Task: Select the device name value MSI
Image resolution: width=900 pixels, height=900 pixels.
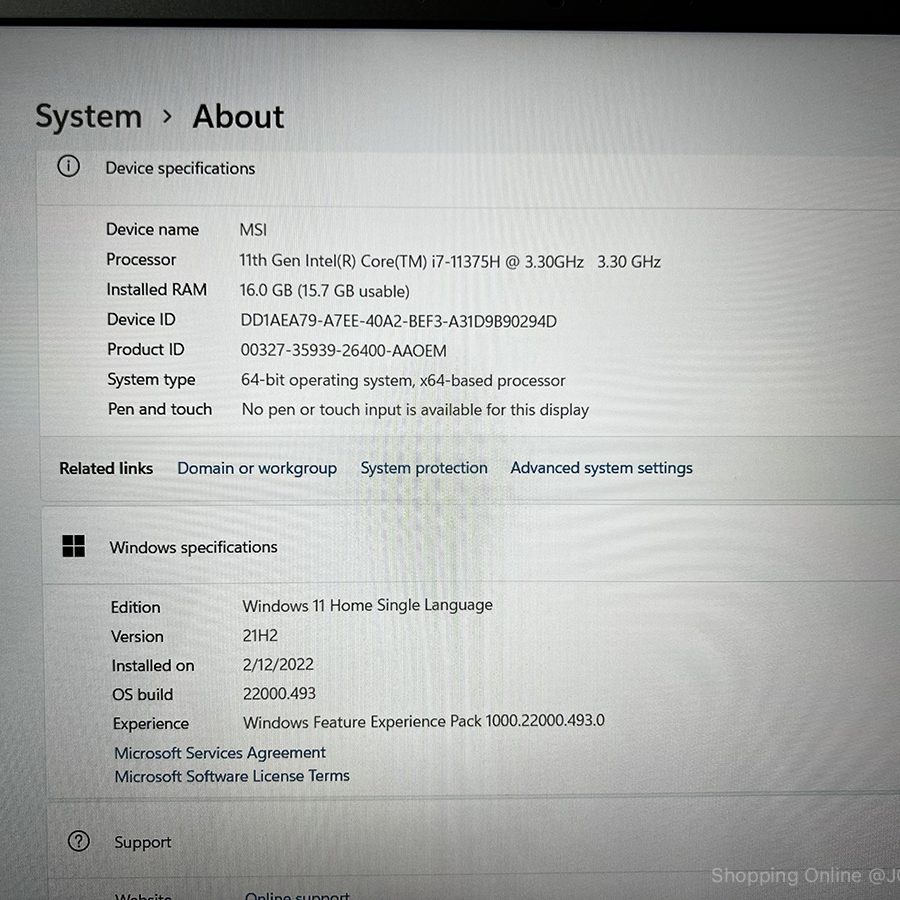Action: tap(253, 230)
